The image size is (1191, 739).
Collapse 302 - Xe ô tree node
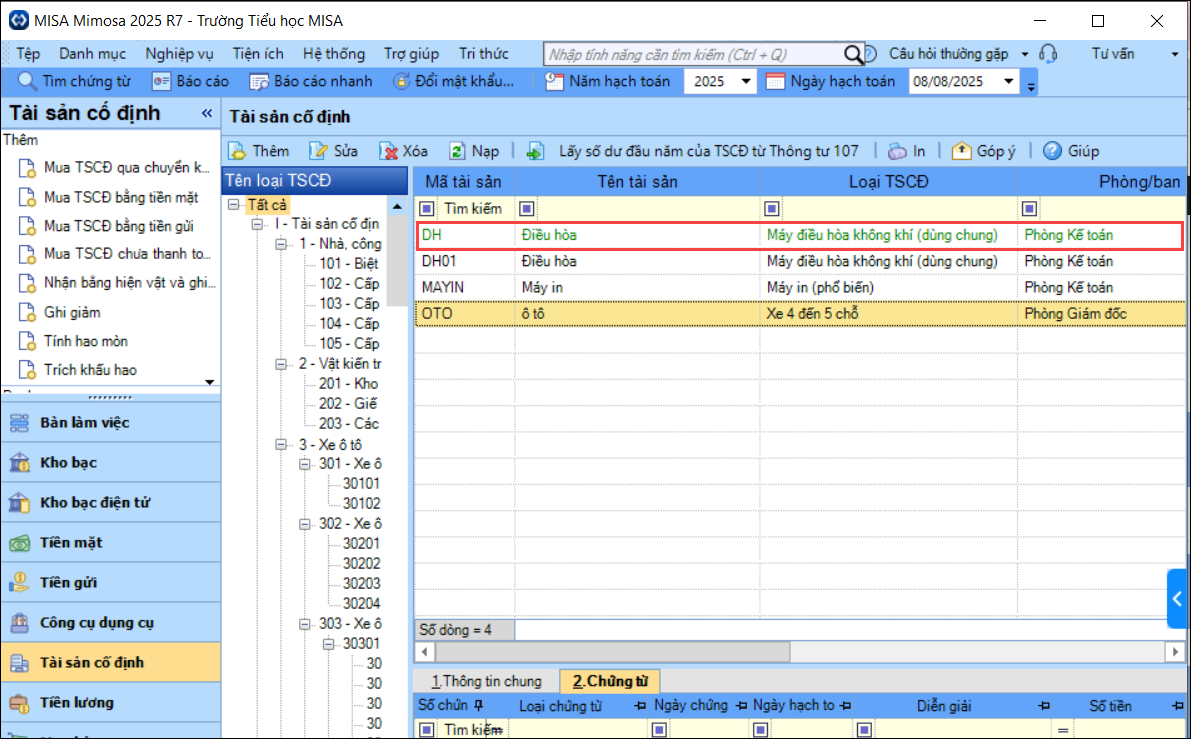tap(305, 524)
